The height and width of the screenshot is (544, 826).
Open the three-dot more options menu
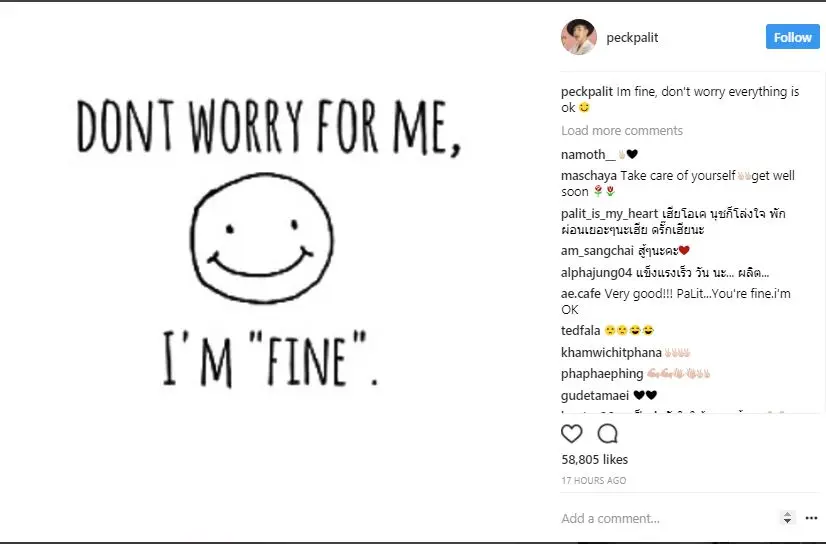(x=811, y=518)
